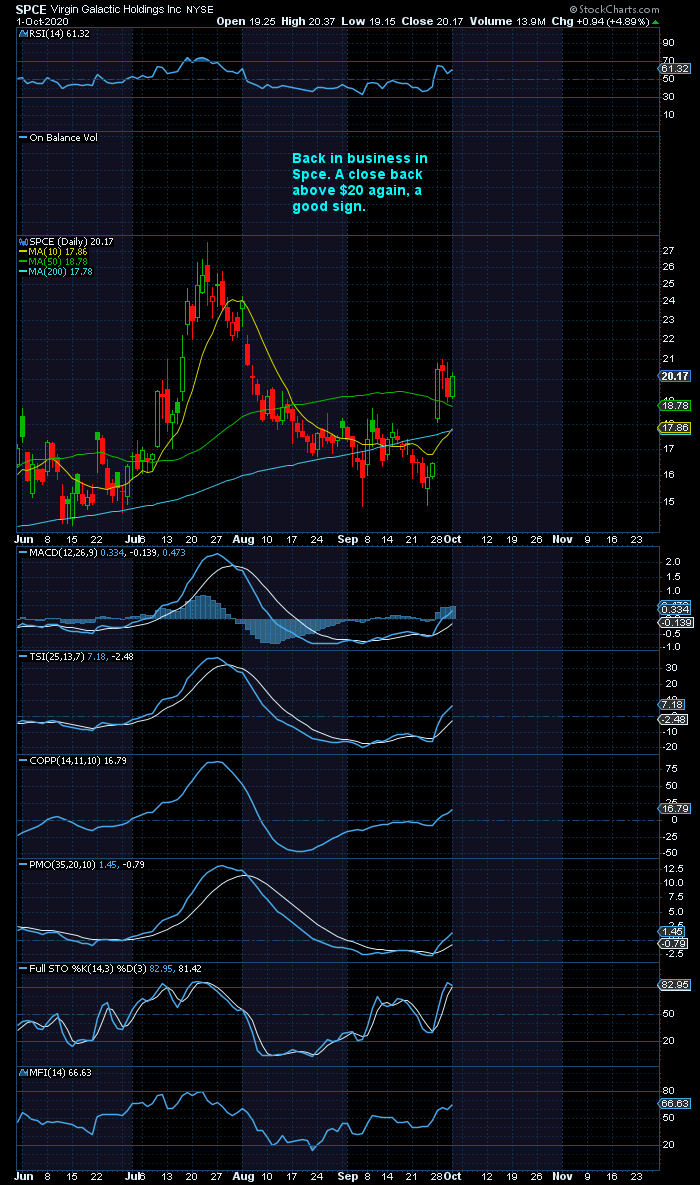Click 'Aug' on the price chart date axis

pos(243,540)
